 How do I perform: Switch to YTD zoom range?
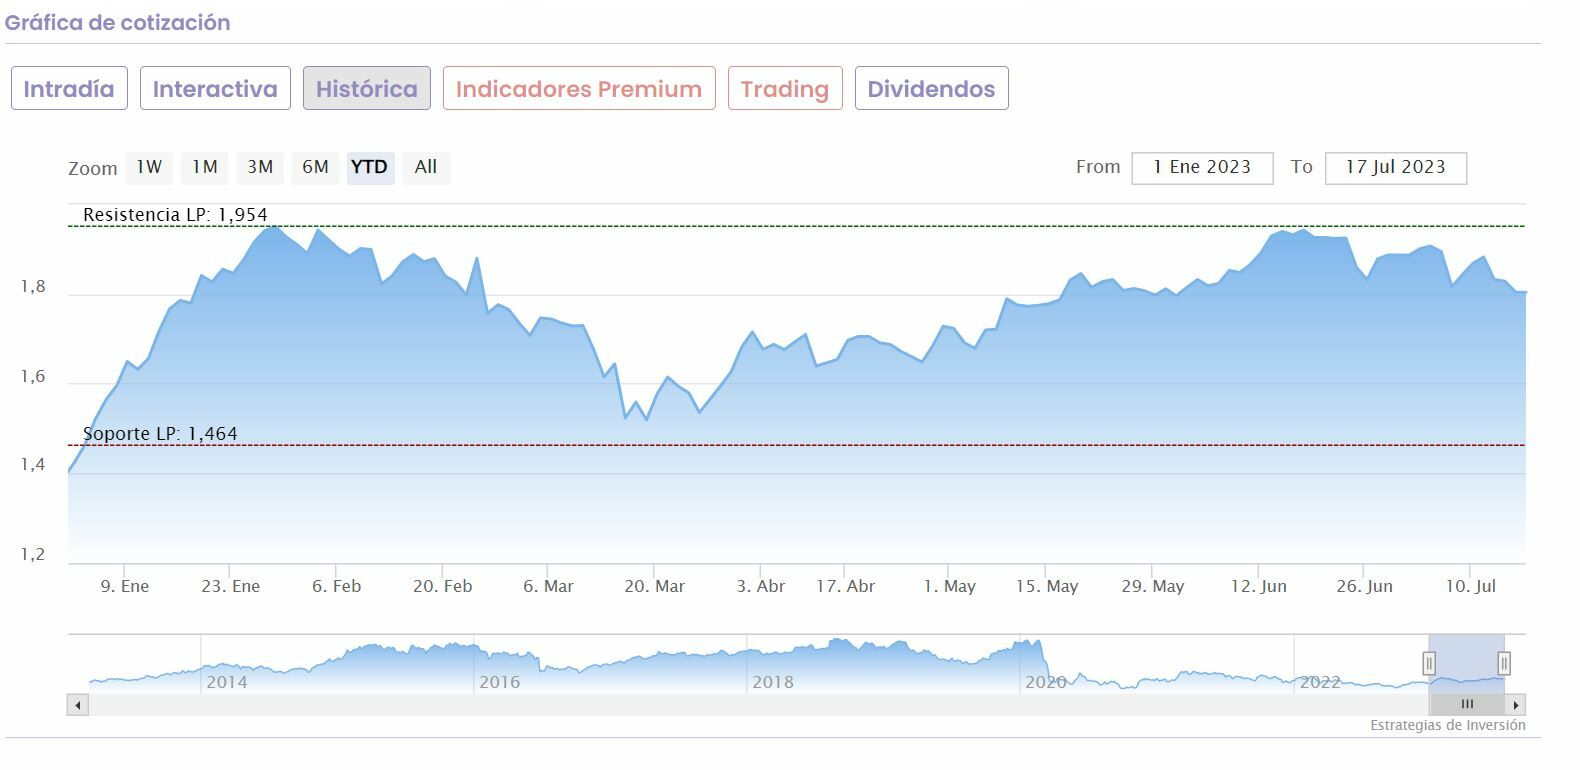(370, 168)
